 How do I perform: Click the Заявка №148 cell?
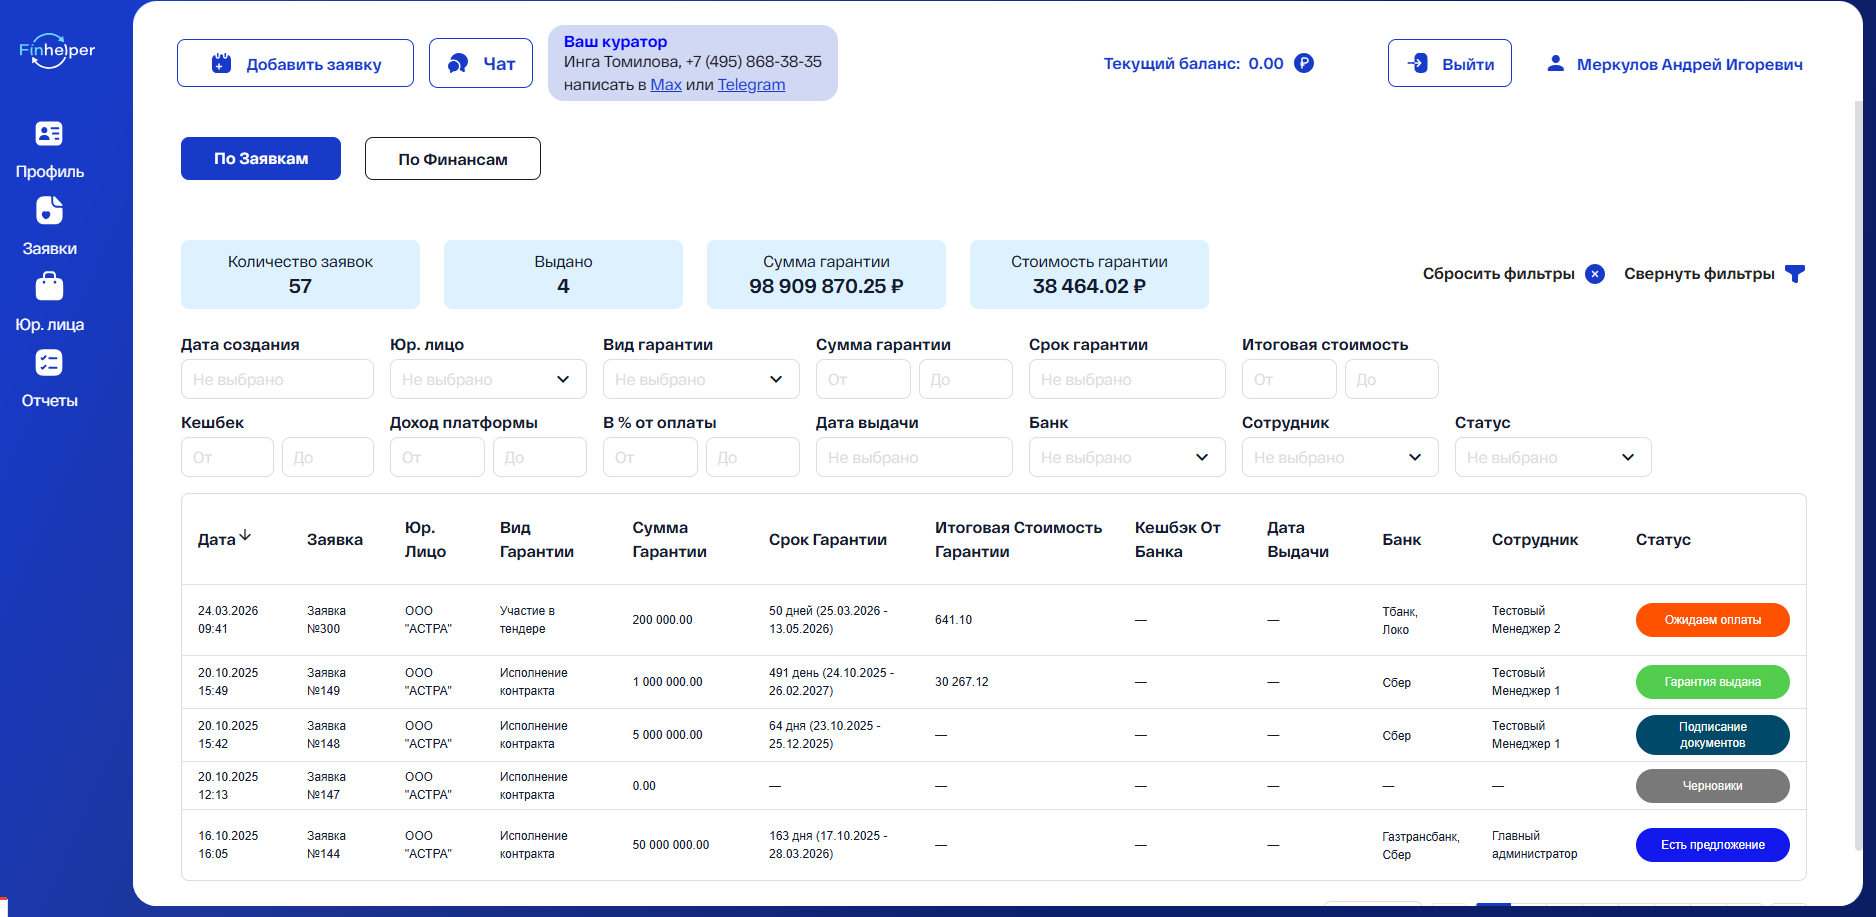click(326, 735)
